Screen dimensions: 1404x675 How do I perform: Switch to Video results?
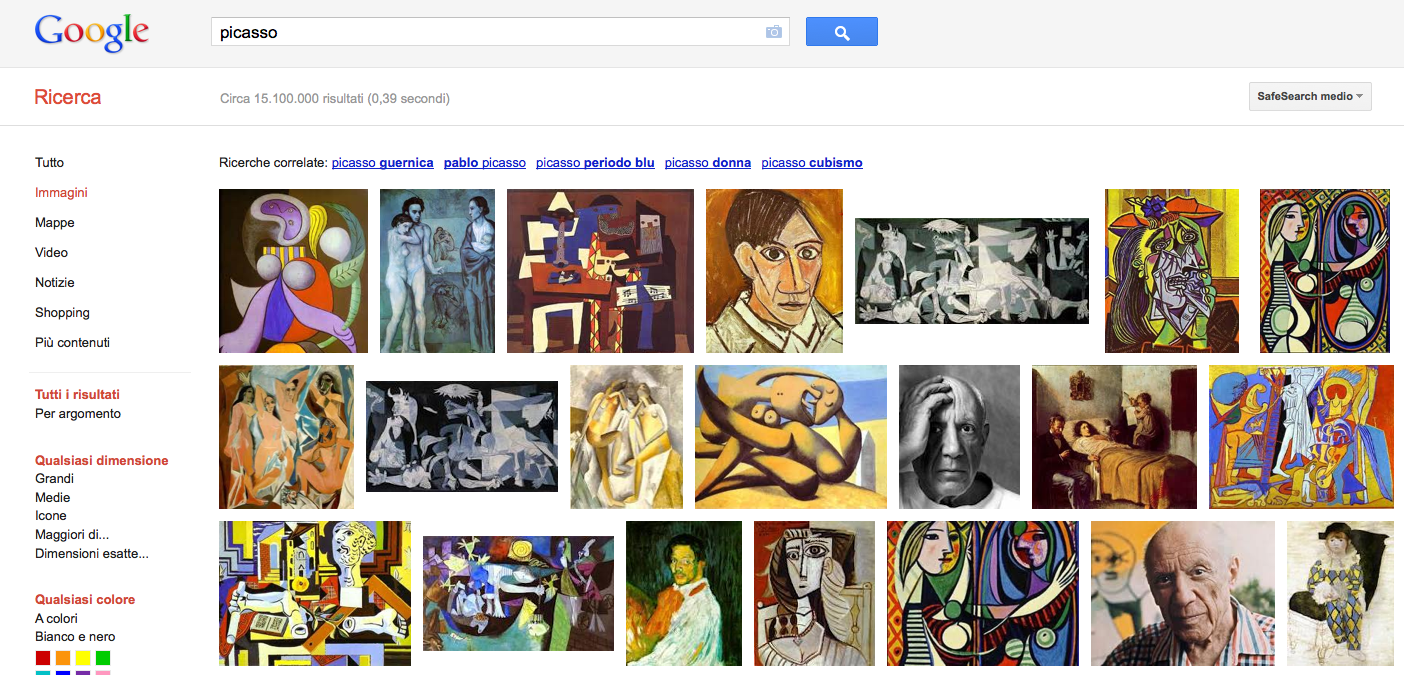pos(51,252)
